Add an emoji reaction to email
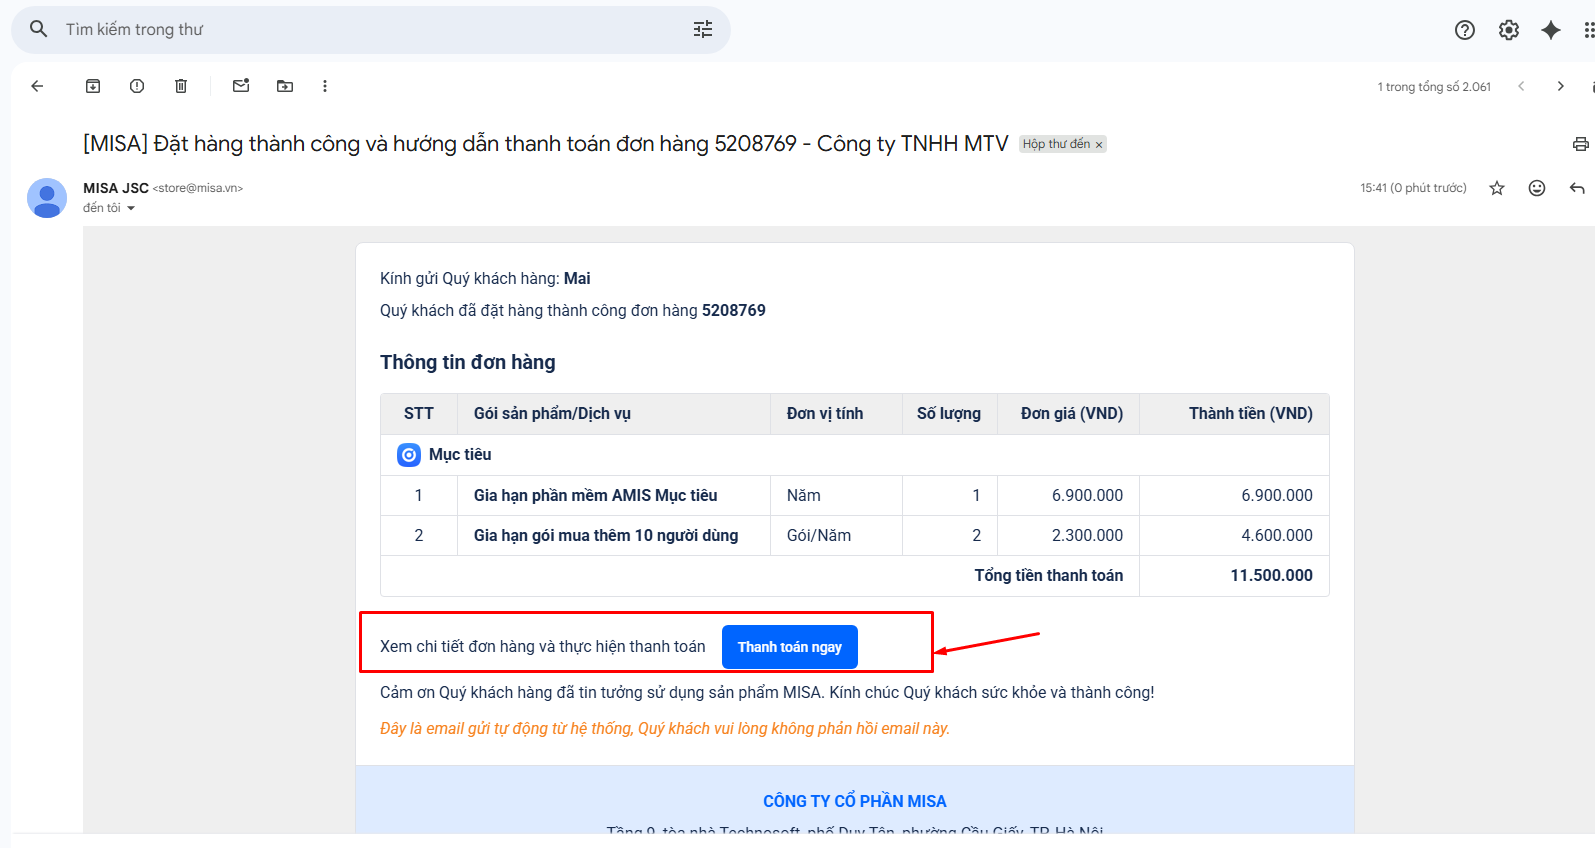The image size is (1595, 848). click(1537, 188)
